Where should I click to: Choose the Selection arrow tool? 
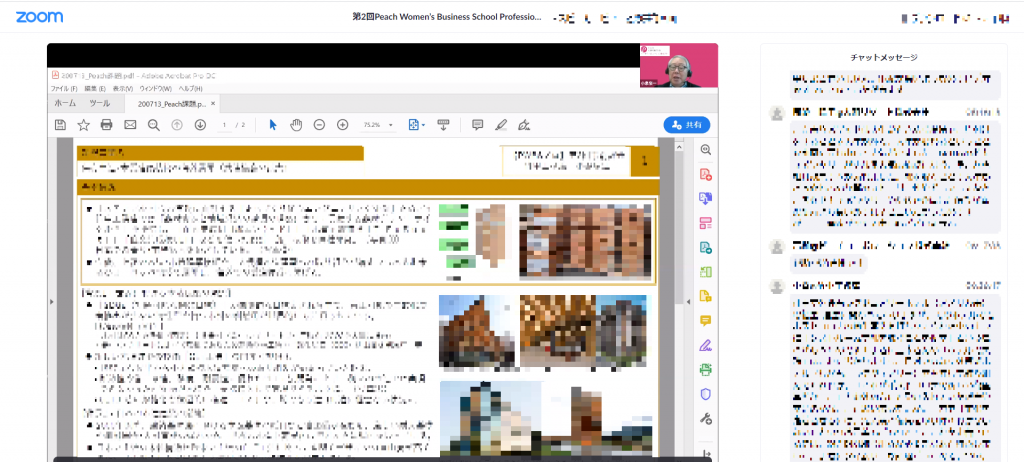273,125
